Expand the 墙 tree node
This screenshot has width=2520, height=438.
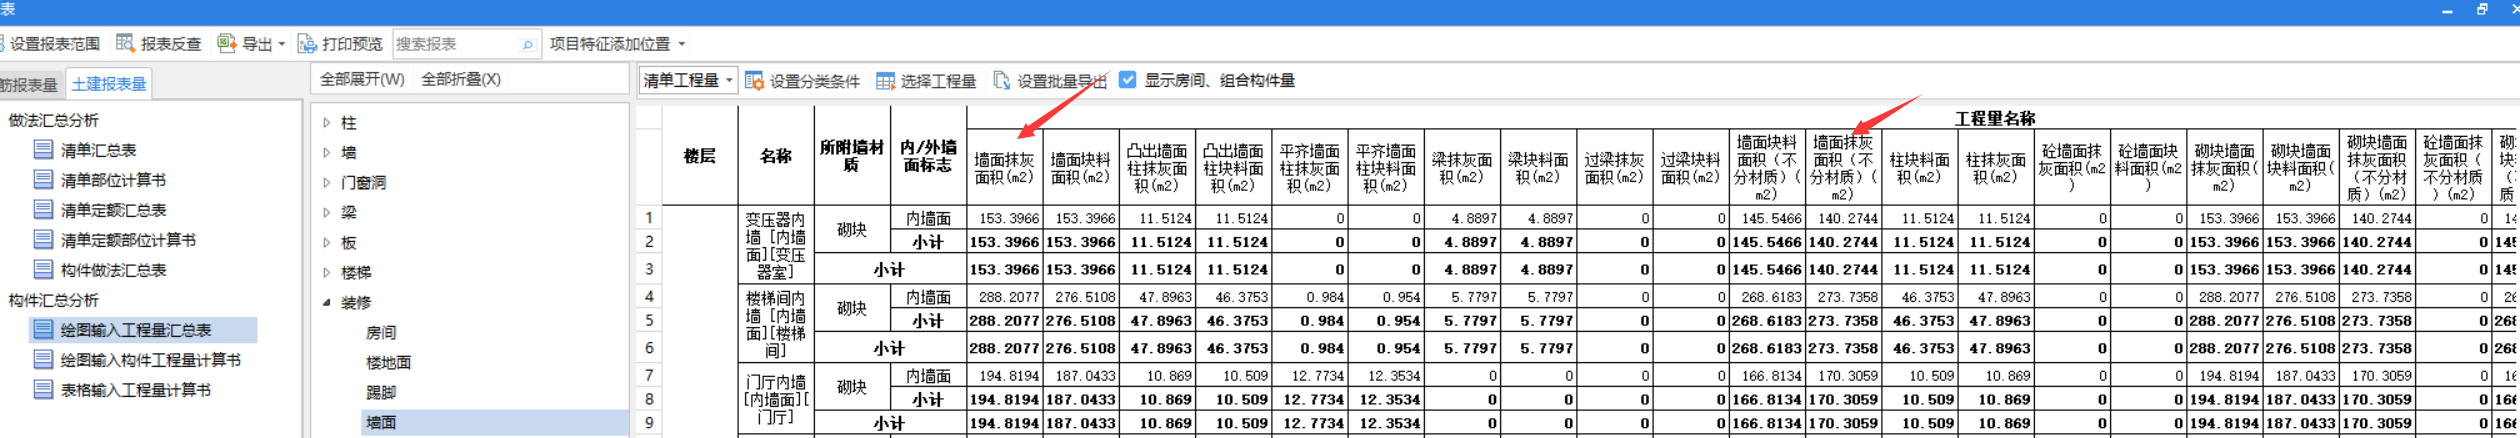click(327, 153)
